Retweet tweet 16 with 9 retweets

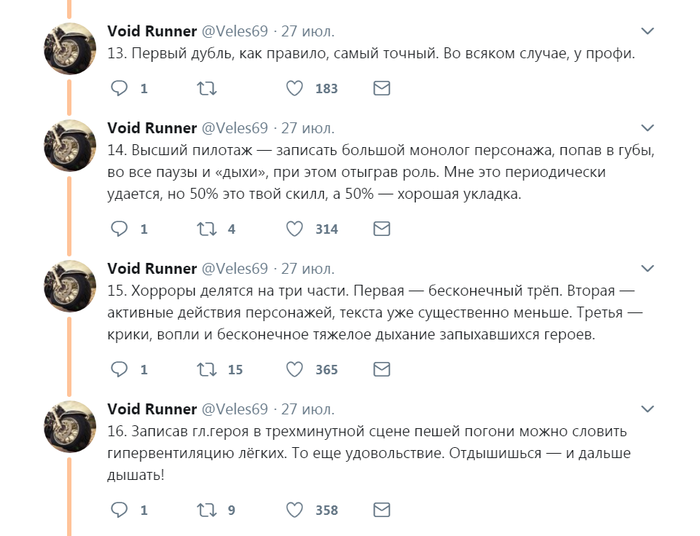tap(207, 510)
